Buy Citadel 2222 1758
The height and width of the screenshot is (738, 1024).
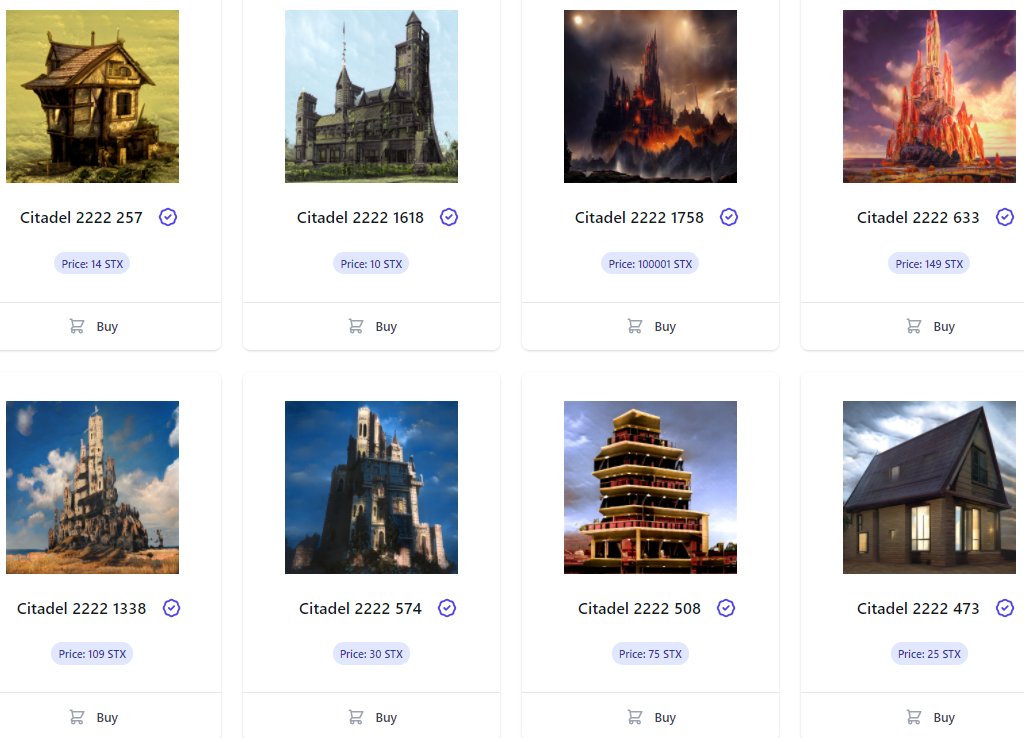point(650,326)
